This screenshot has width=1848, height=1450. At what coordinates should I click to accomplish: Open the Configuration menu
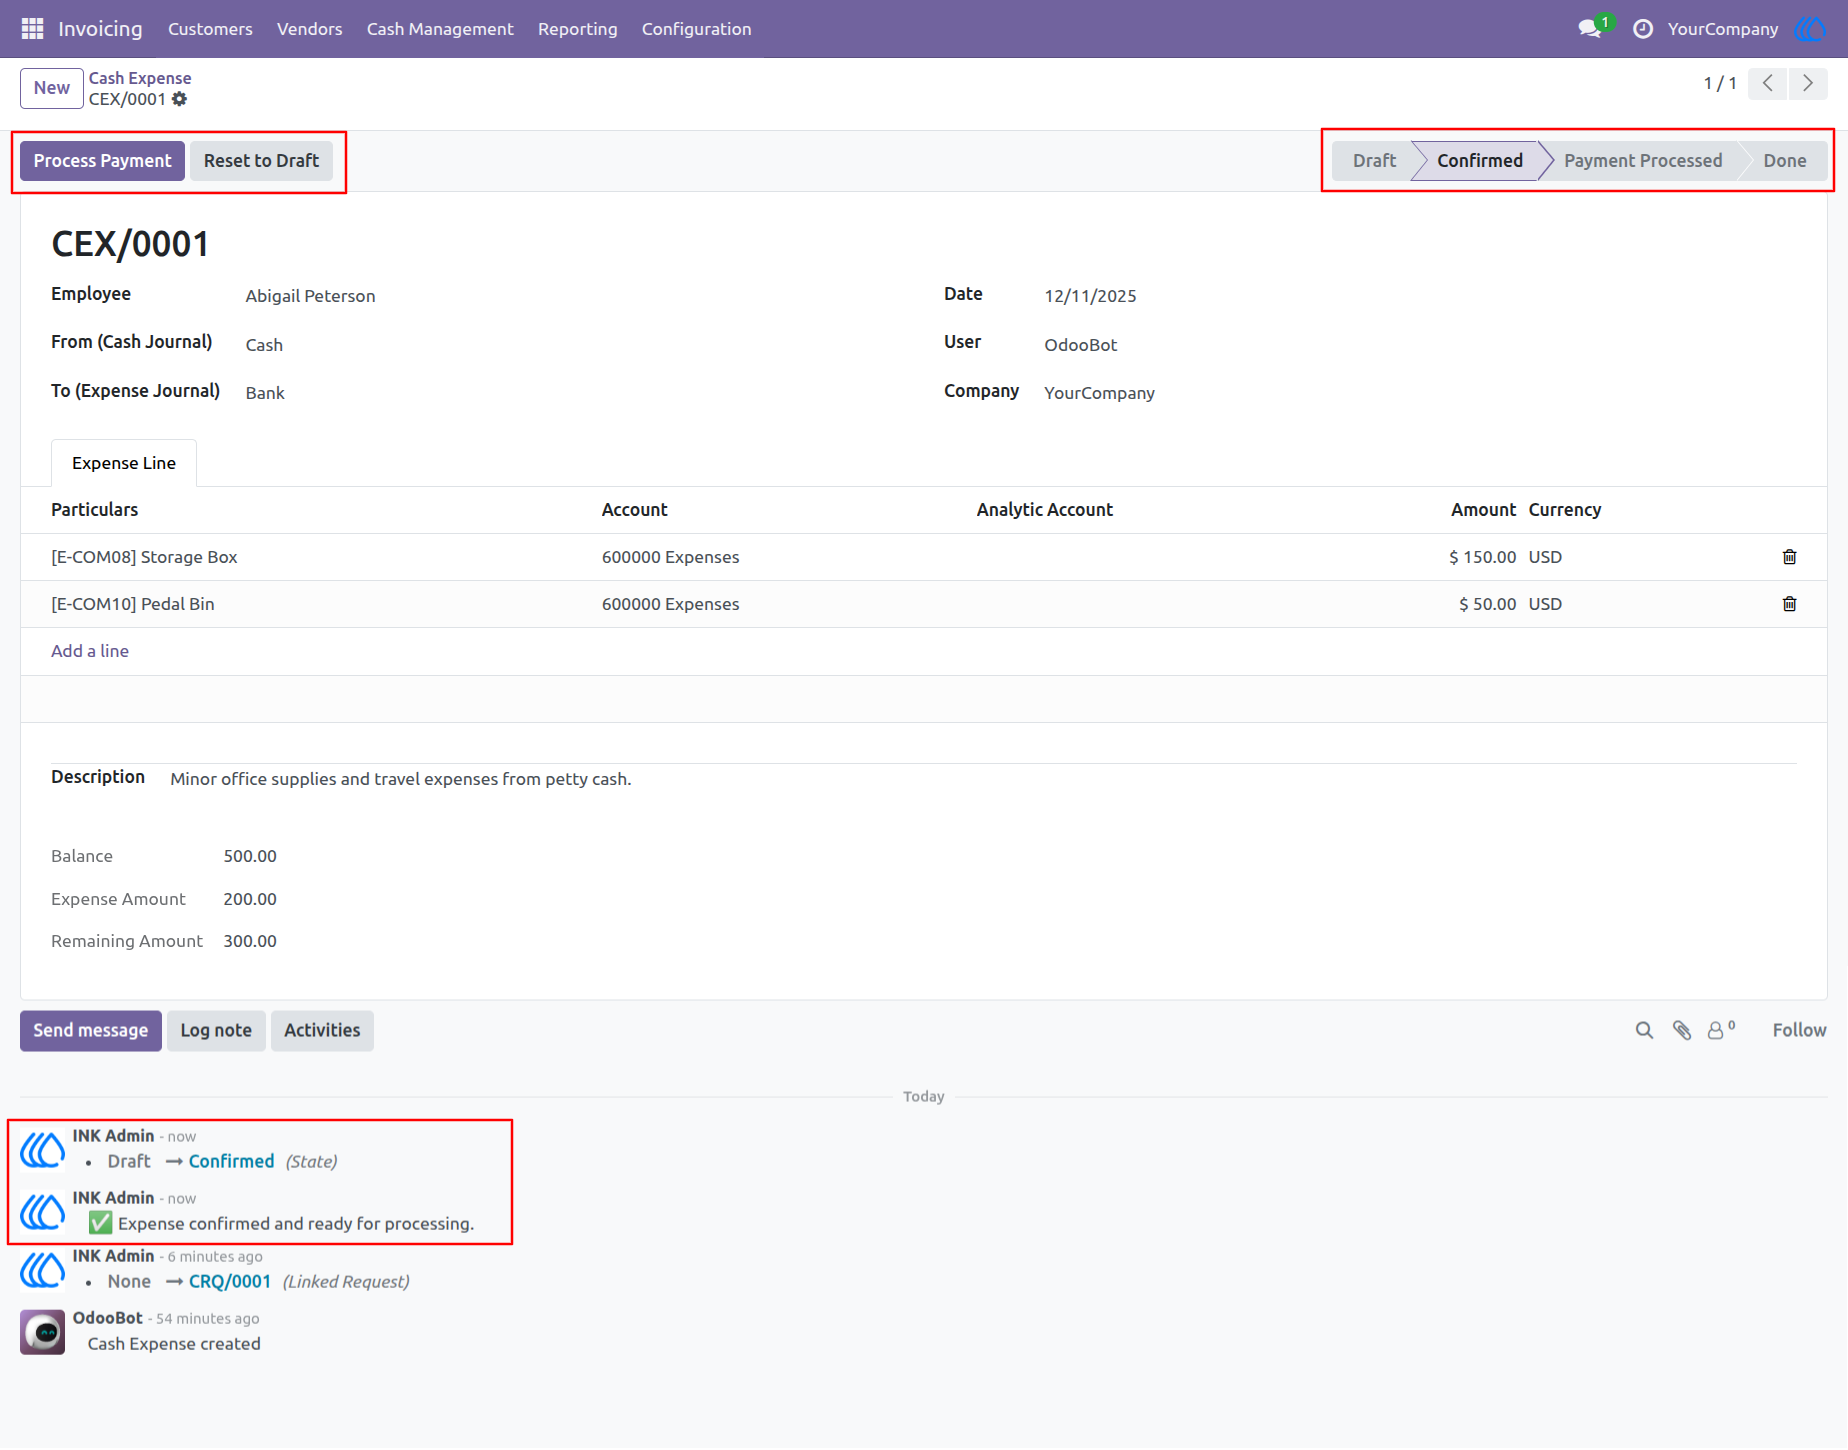[x=697, y=29]
